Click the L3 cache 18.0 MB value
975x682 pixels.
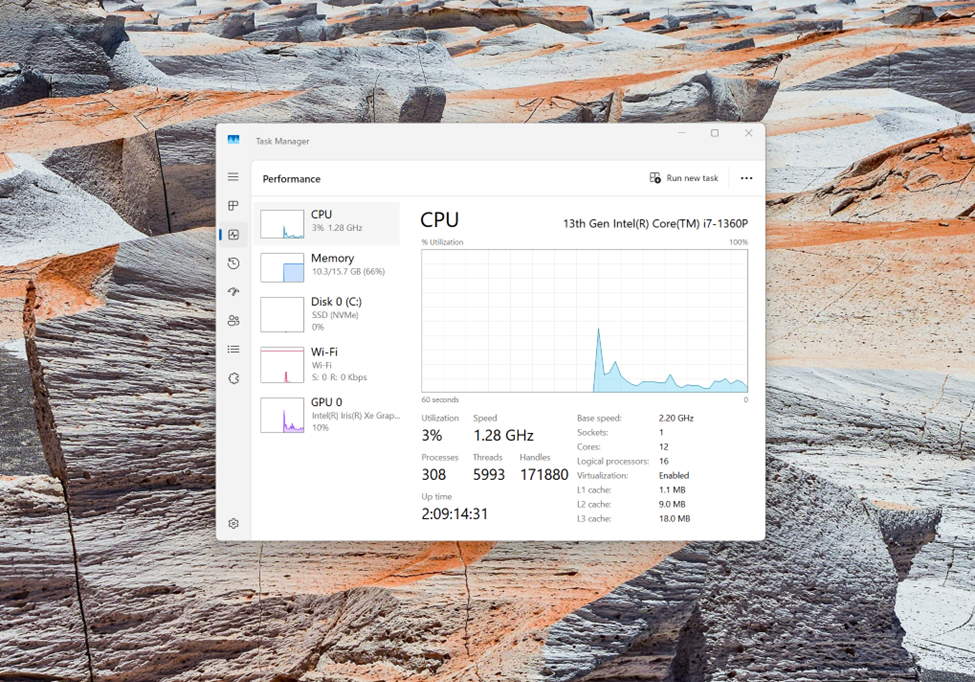pos(675,518)
